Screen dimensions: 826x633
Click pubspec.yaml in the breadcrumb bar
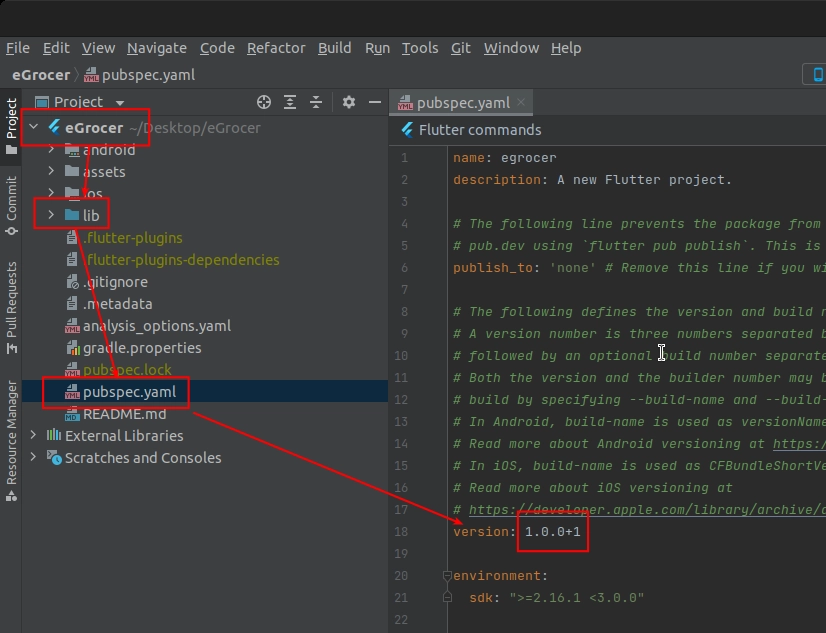point(140,75)
